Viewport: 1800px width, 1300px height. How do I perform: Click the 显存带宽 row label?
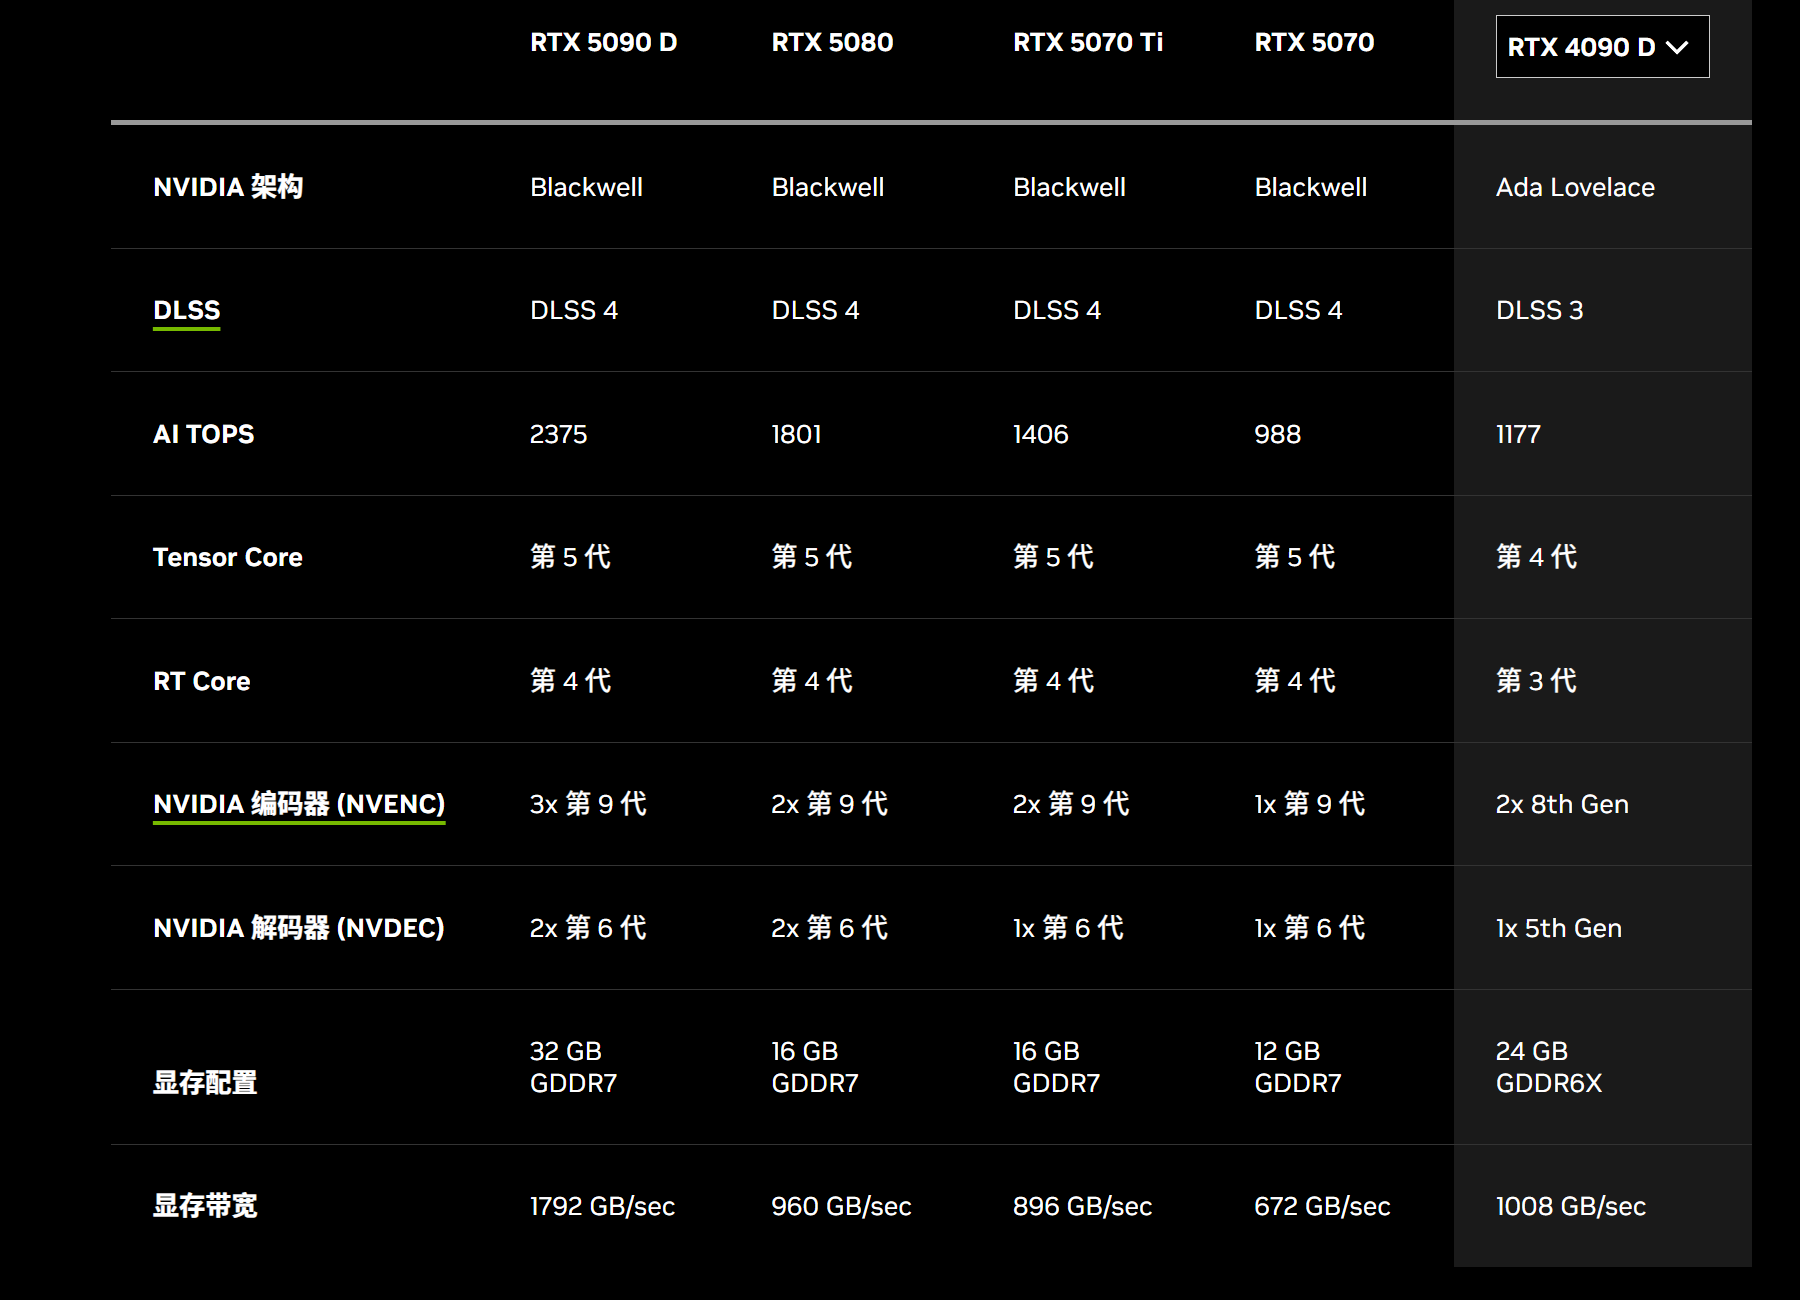point(205,1206)
